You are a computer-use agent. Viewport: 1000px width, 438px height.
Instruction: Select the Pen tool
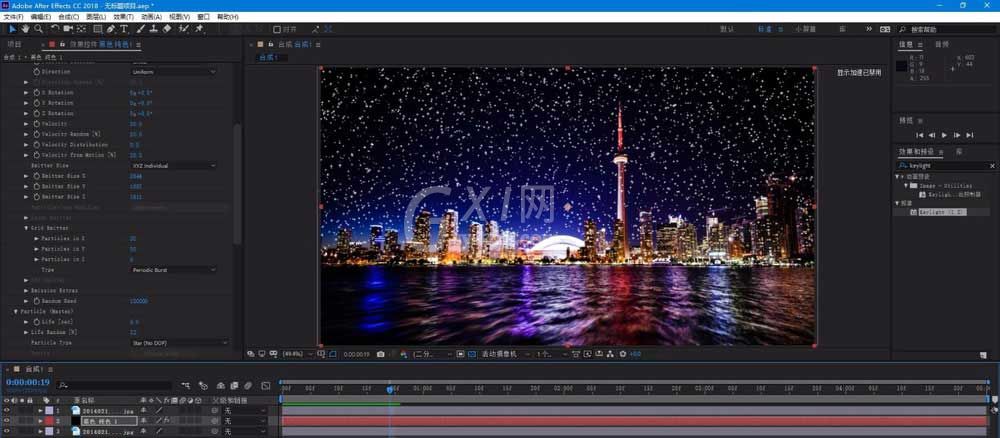[x=111, y=29]
